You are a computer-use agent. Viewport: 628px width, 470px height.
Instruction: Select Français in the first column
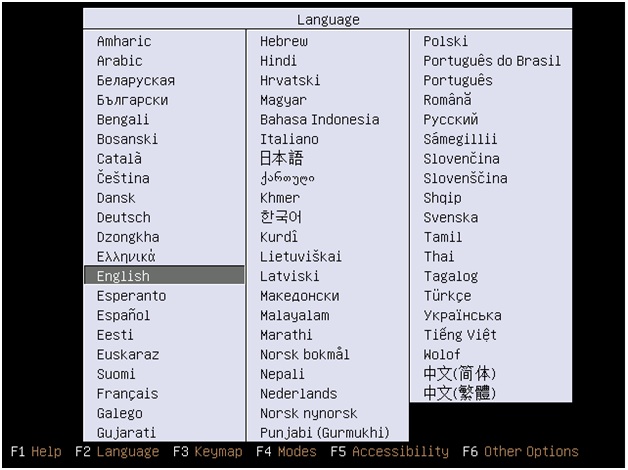pyautogui.click(x=127, y=394)
